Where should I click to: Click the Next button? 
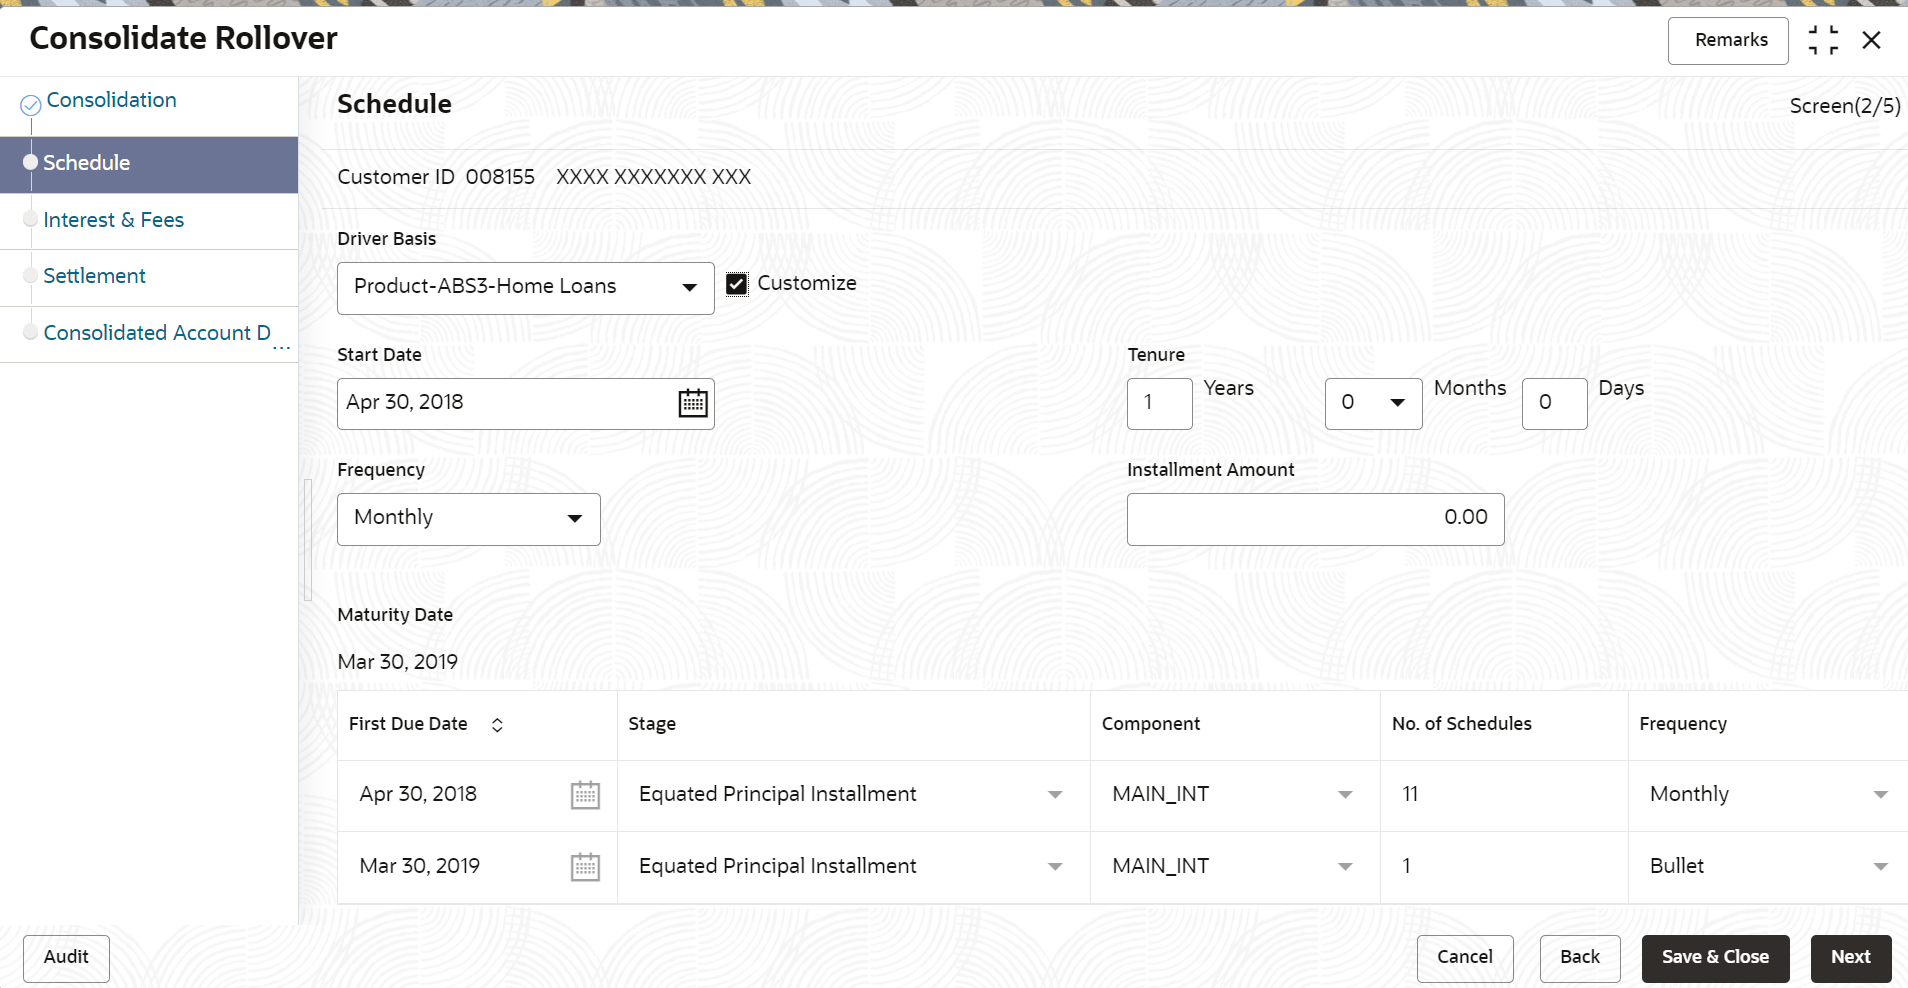point(1851,958)
